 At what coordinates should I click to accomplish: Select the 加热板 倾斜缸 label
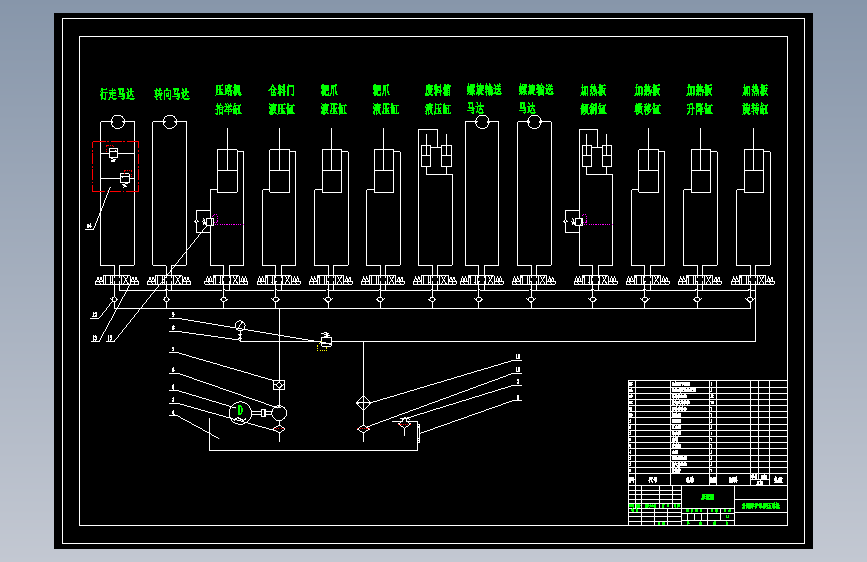pos(593,99)
